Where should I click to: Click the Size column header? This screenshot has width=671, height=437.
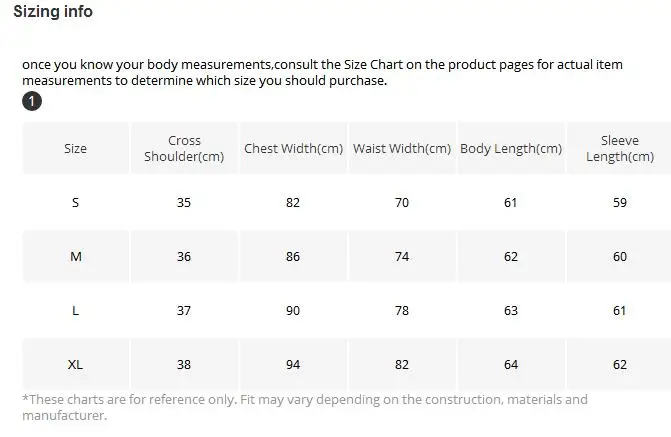pyautogui.click(x=75, y=149)
